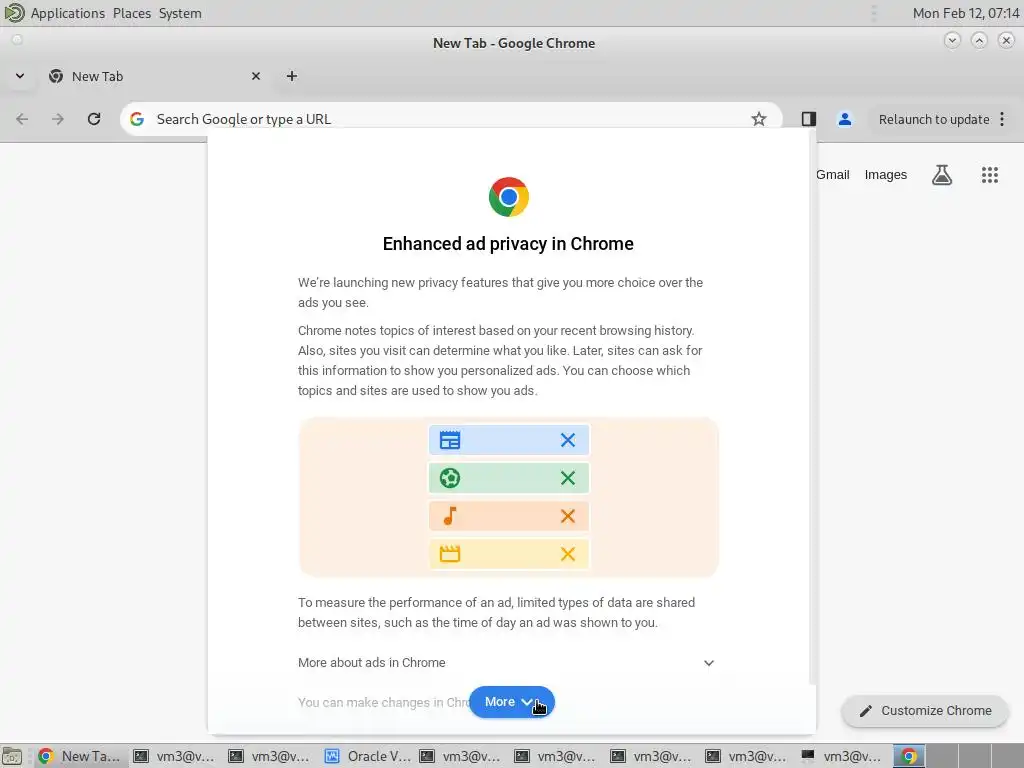Bookmark this tab with the star icon
The image size is (1024, 768).
[758, 119]
